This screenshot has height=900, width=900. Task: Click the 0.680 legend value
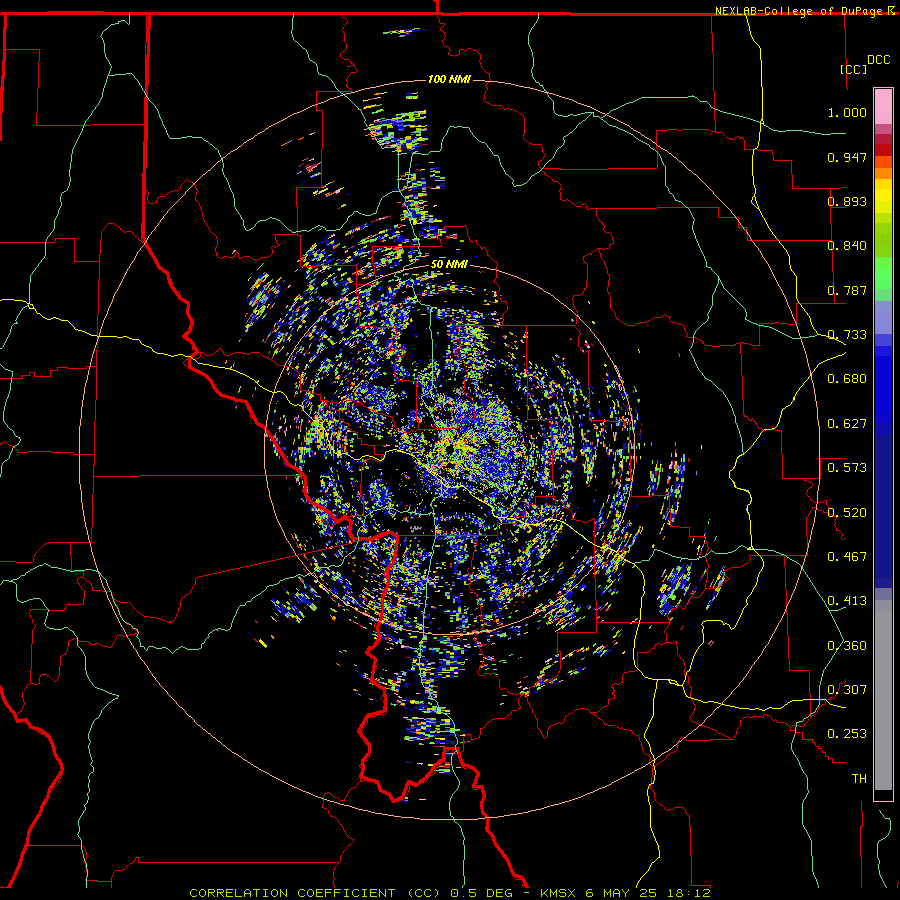tap(847, 379)
